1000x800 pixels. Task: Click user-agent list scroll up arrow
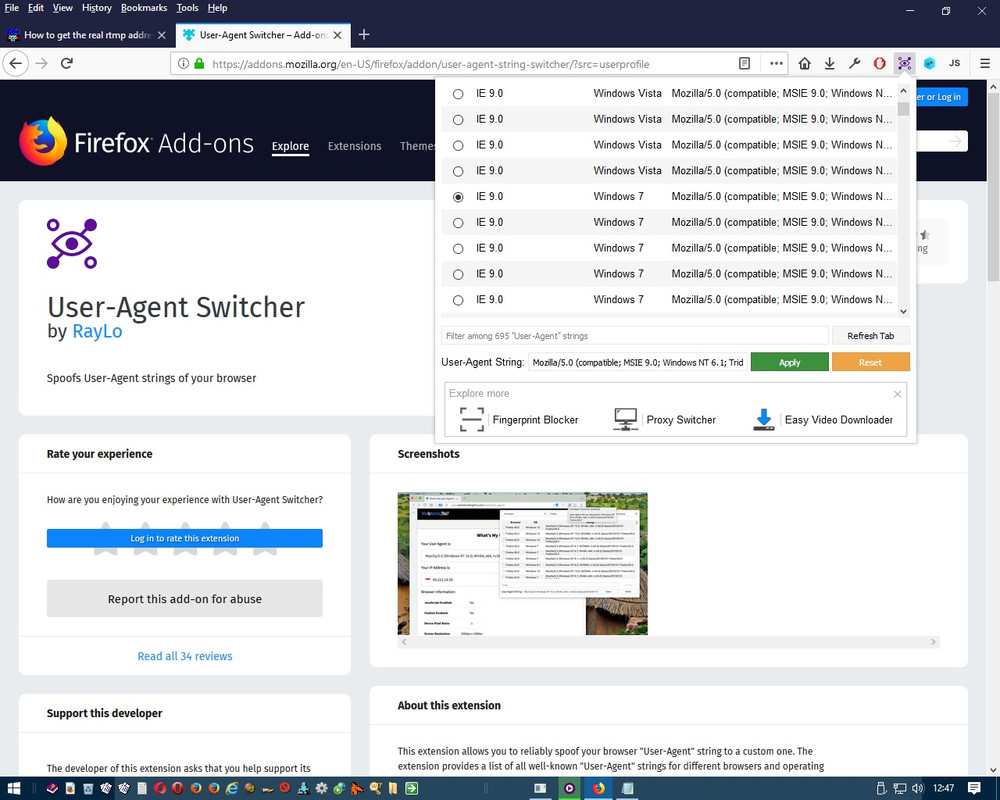click(x=903, y=91)
